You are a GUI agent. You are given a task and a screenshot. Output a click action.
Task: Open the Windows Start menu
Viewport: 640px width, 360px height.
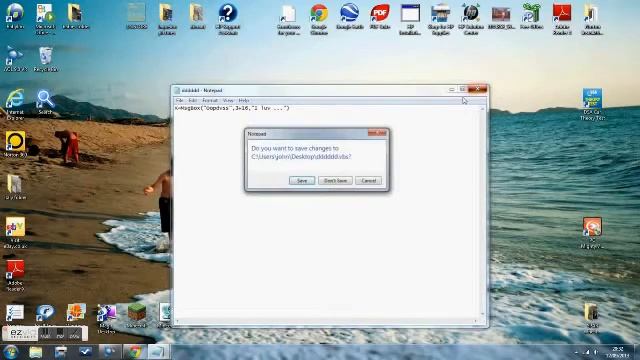click(x=11, y=352)
